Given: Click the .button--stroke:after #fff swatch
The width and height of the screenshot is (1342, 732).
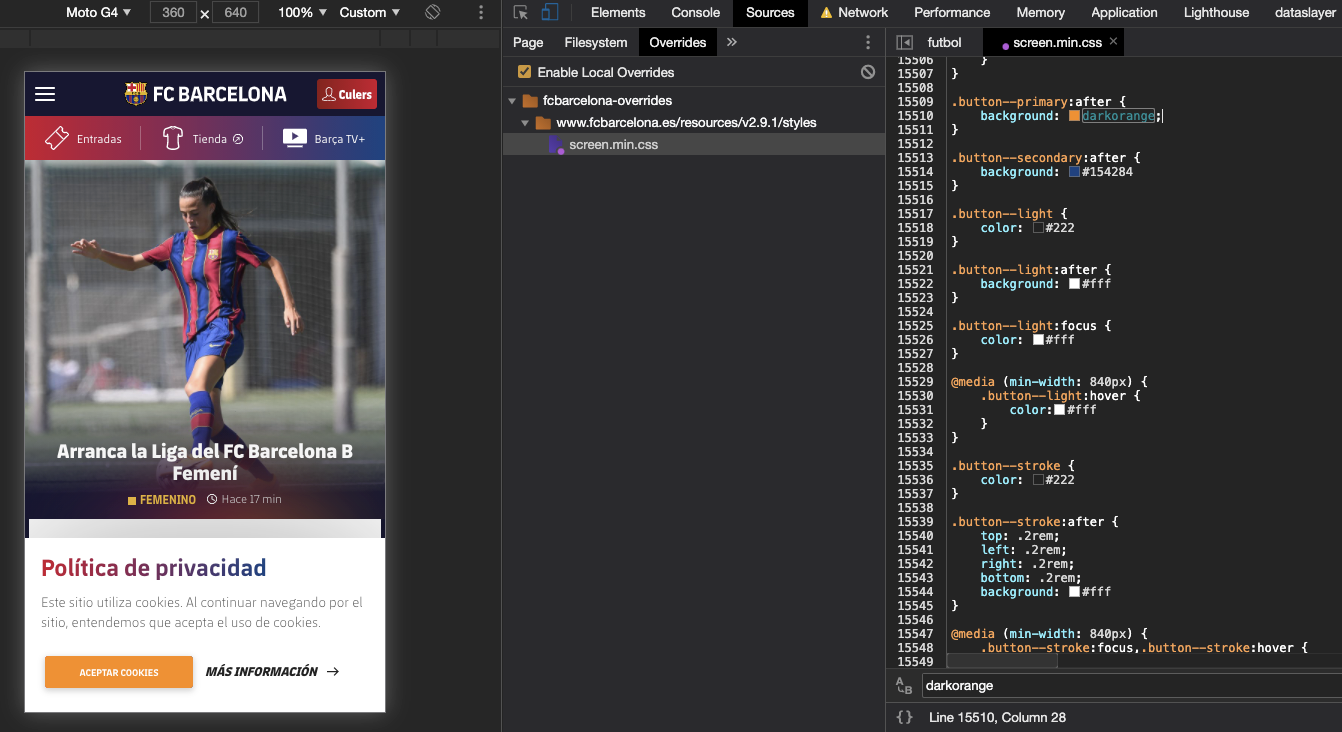Looking at the screenshot, I should coord(1074,592).
